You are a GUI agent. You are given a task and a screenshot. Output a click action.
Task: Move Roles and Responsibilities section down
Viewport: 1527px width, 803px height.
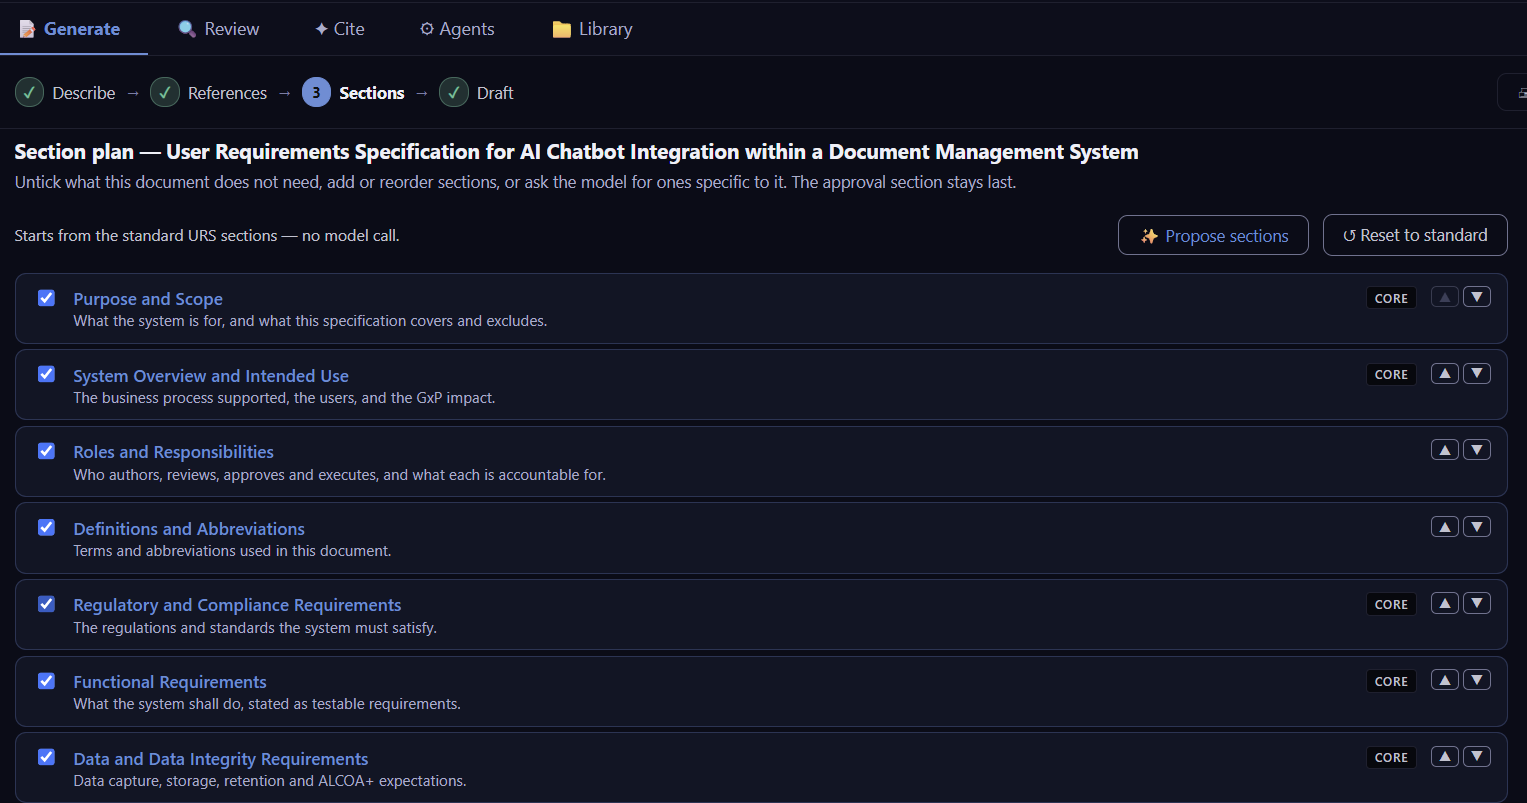click(x=1477, y=450)
